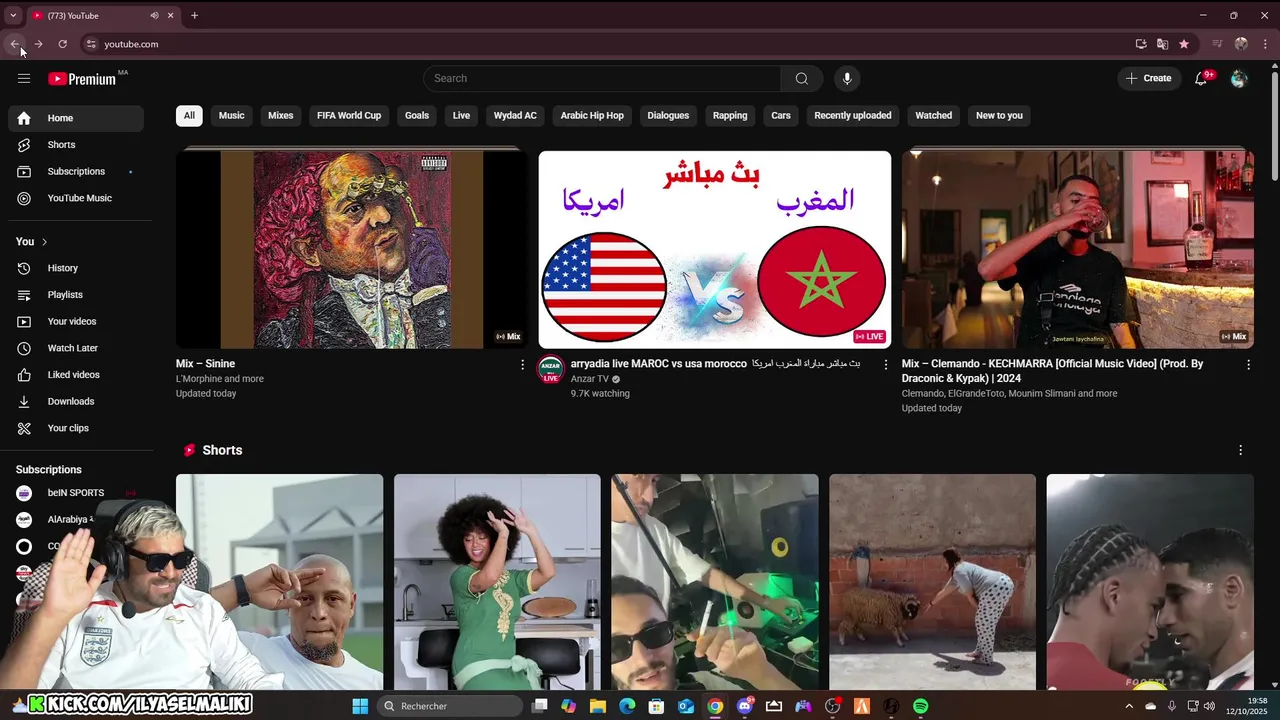Click the YouTube search input field
Viewport: 1280px width, 720px height.
click(602, 79)
